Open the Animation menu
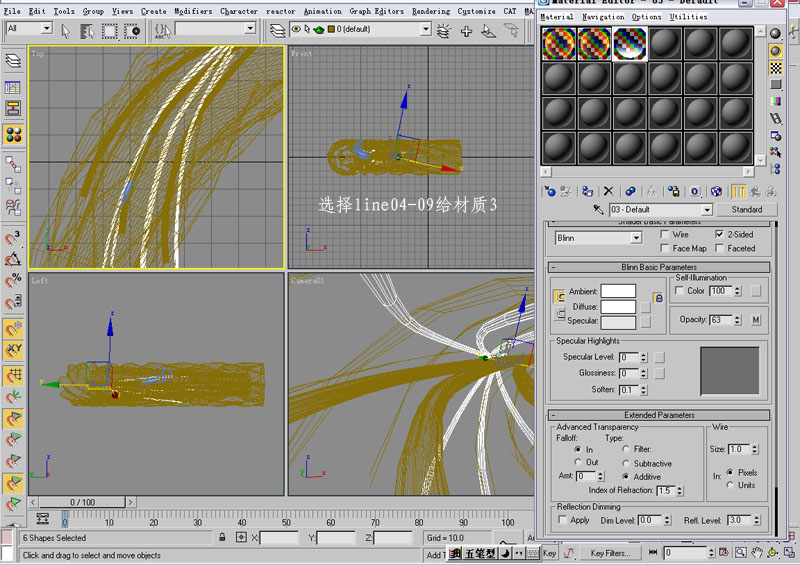 click(322, 11)
